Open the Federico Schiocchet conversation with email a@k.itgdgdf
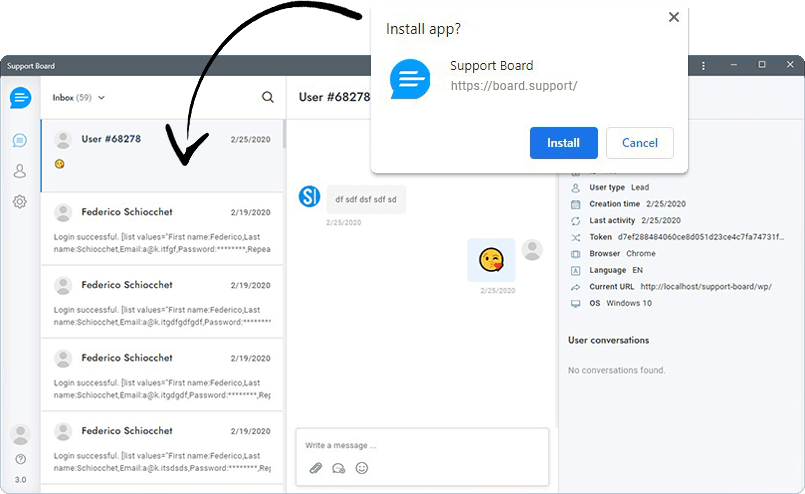805x494 pixels. [x=162, y=375]
